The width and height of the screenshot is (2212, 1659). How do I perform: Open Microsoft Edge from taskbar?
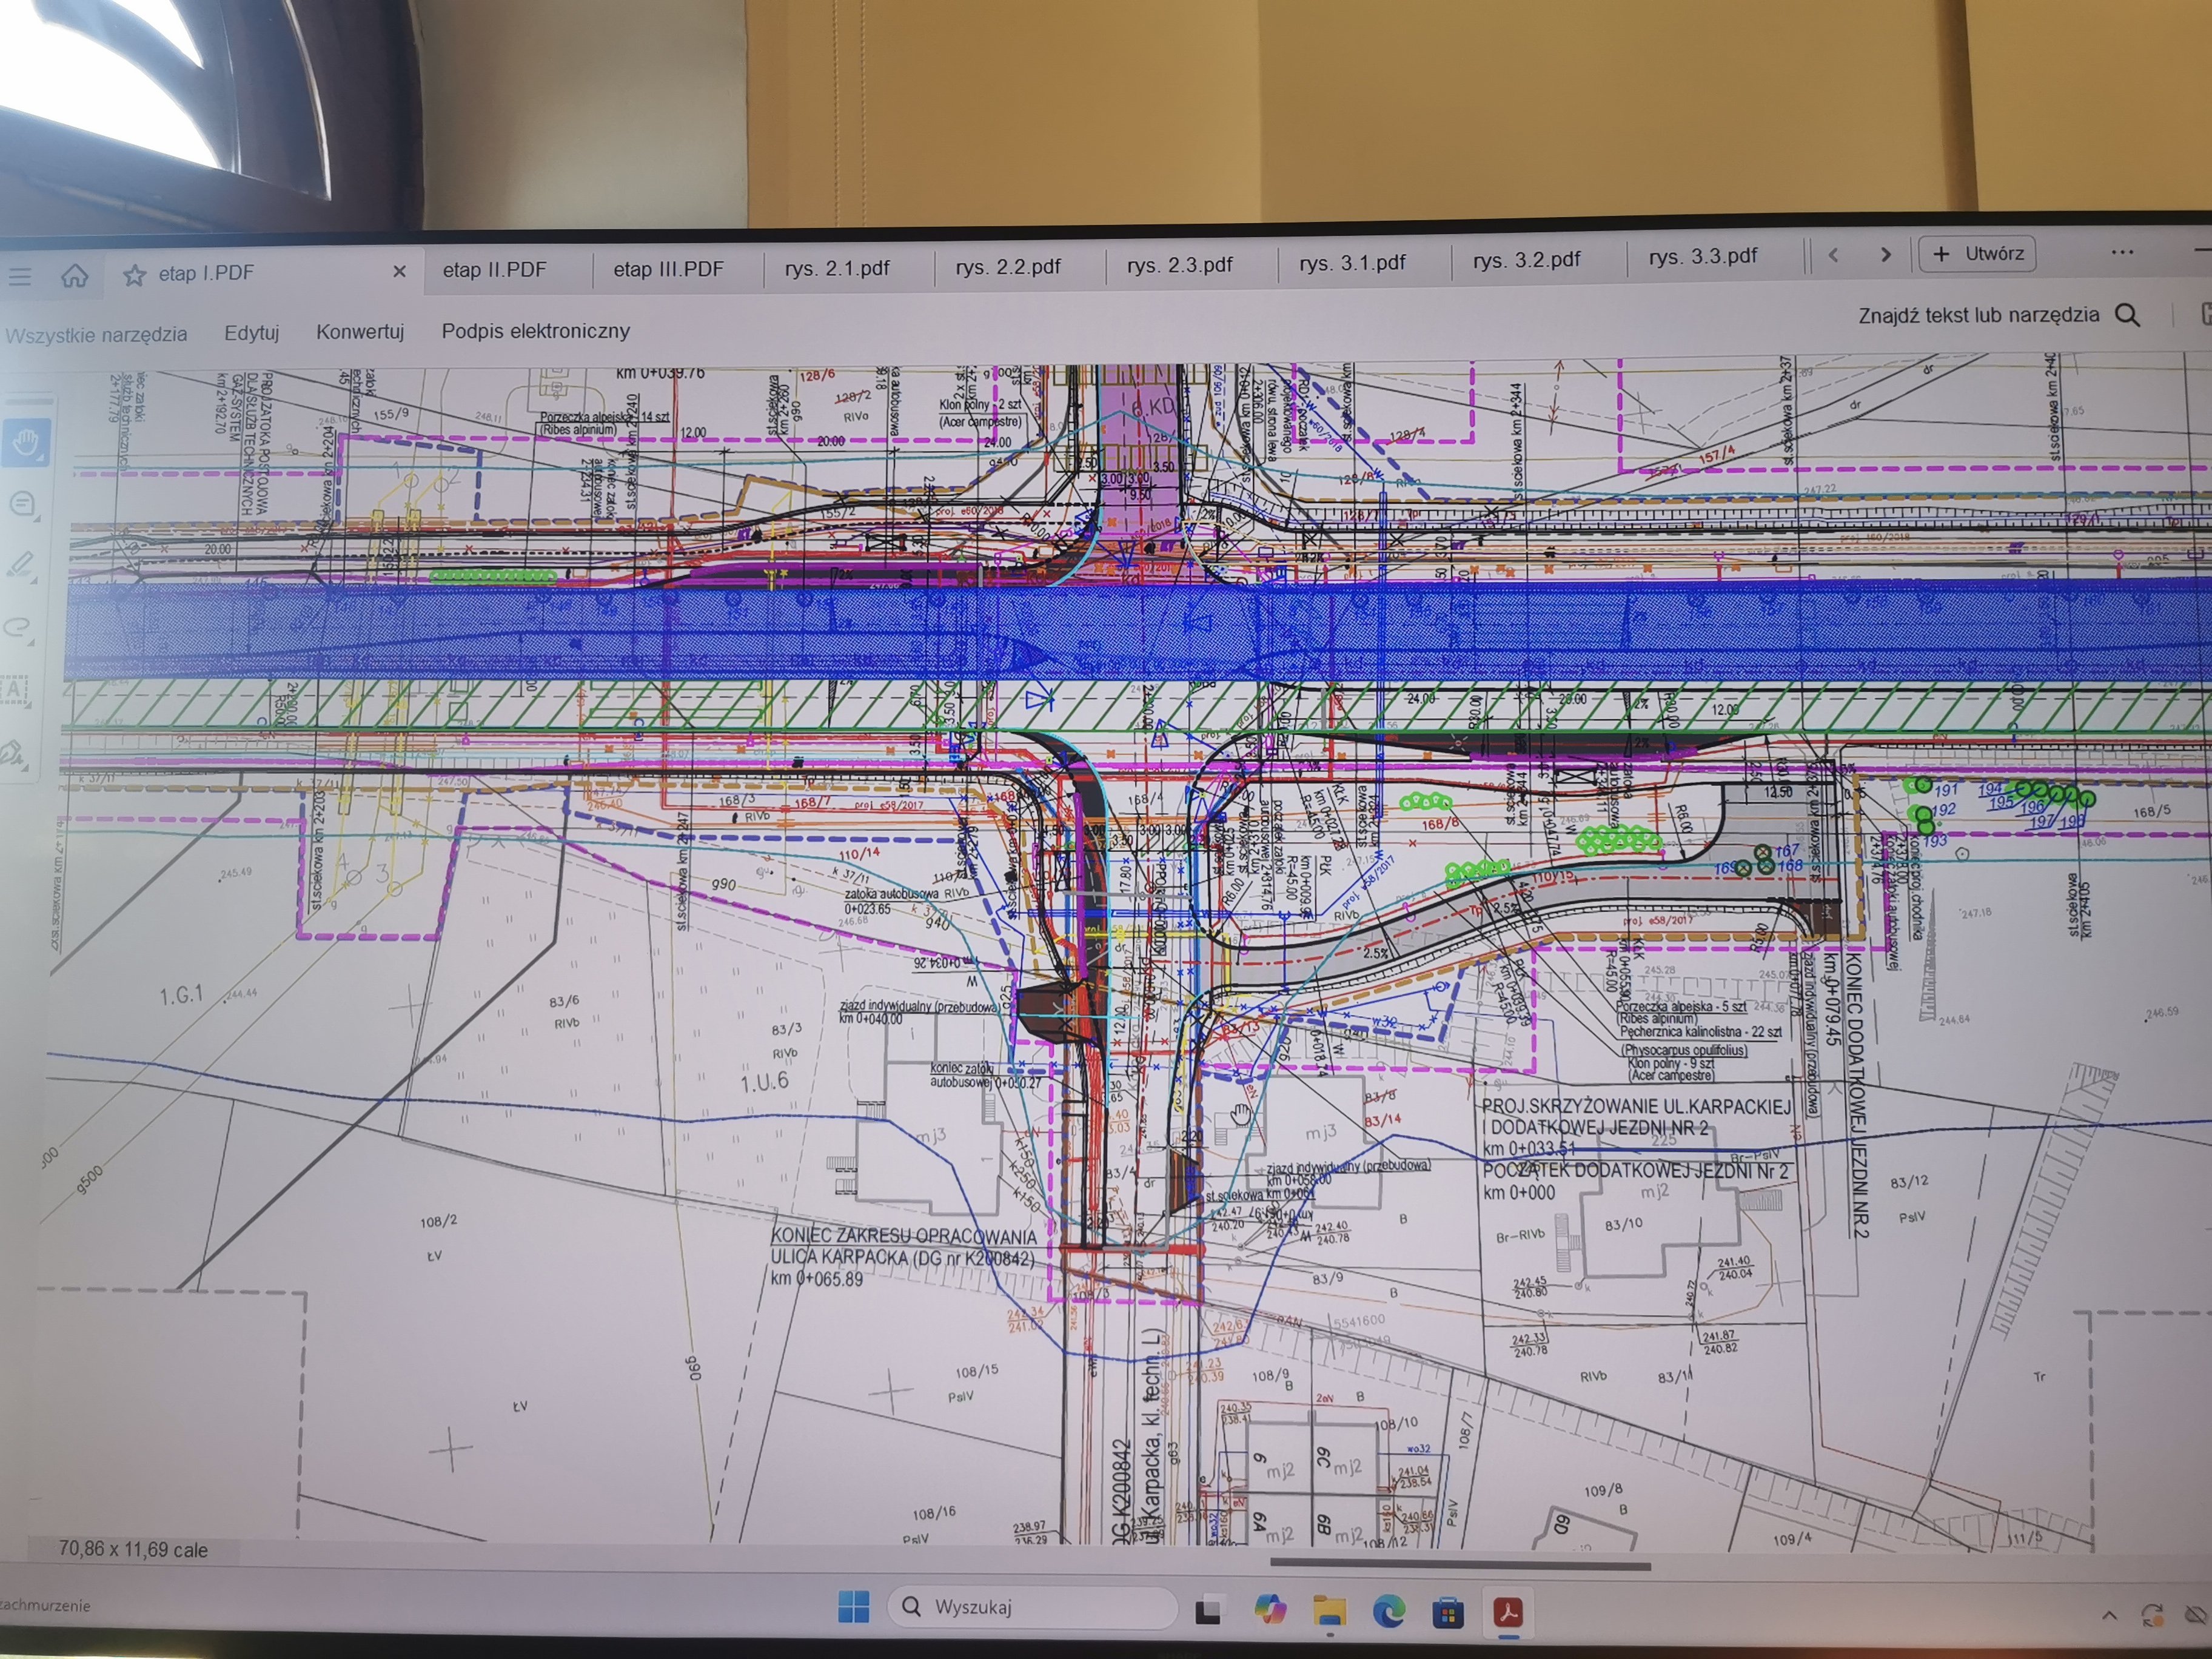tap(1388, 1611)
